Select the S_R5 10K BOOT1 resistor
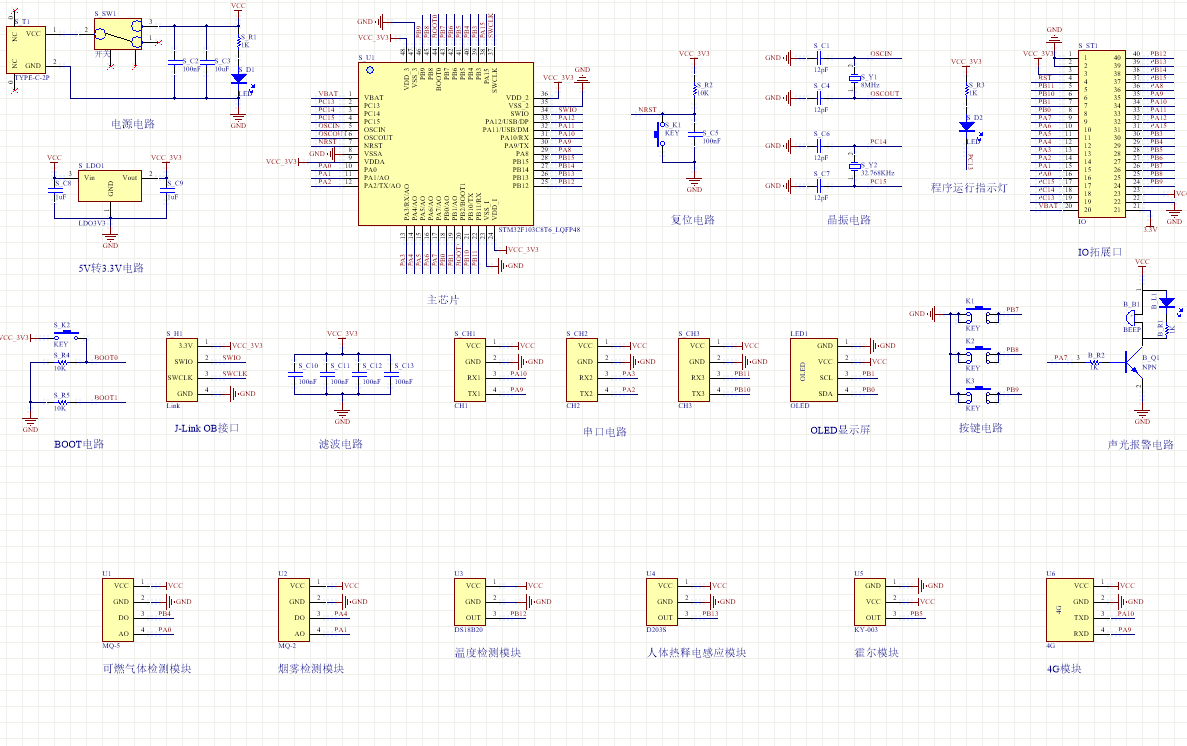Image resolution: width=1187 pixels, height=746 pixels. pyautogui.click(x=61, y=402)
